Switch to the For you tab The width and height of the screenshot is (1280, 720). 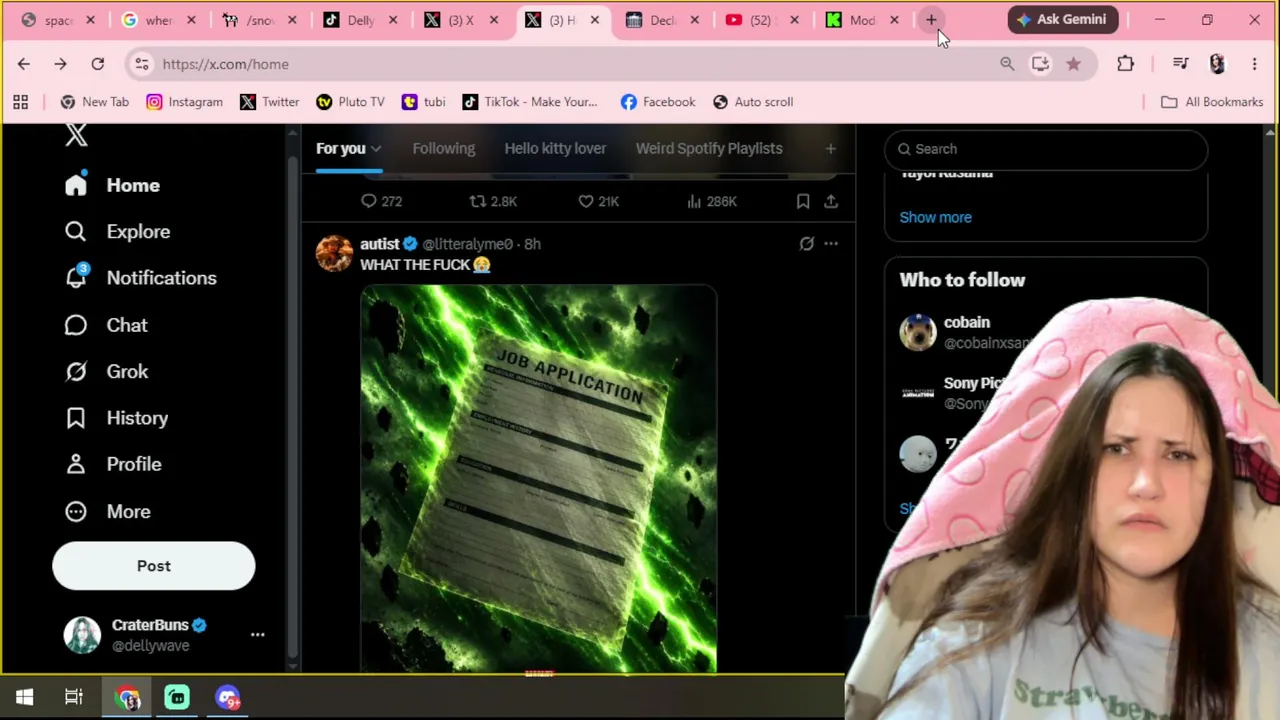(348, 148)
